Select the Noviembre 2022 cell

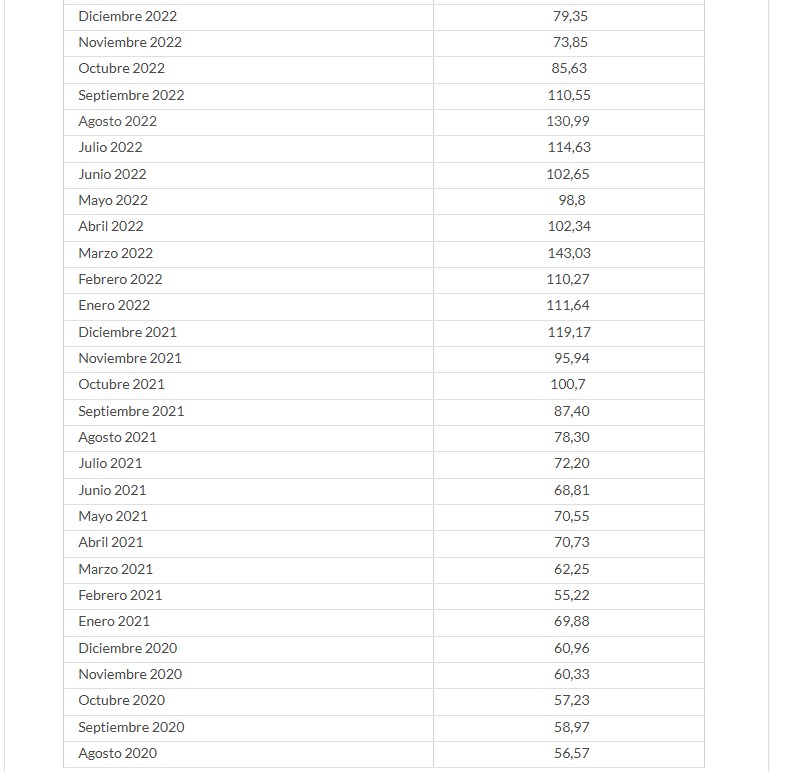click(248, 43)
